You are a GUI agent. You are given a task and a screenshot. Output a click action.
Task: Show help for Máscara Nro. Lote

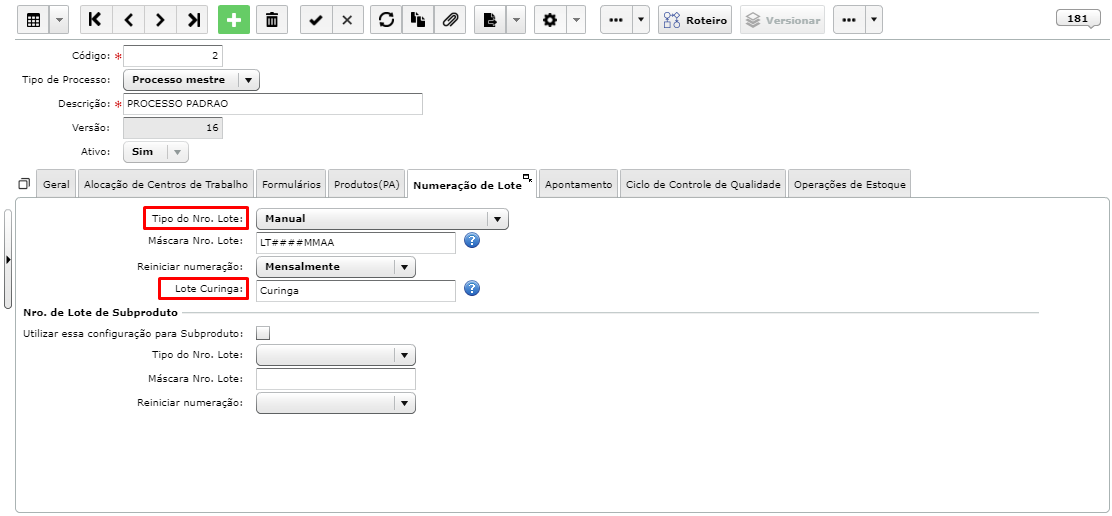(472, 240)
